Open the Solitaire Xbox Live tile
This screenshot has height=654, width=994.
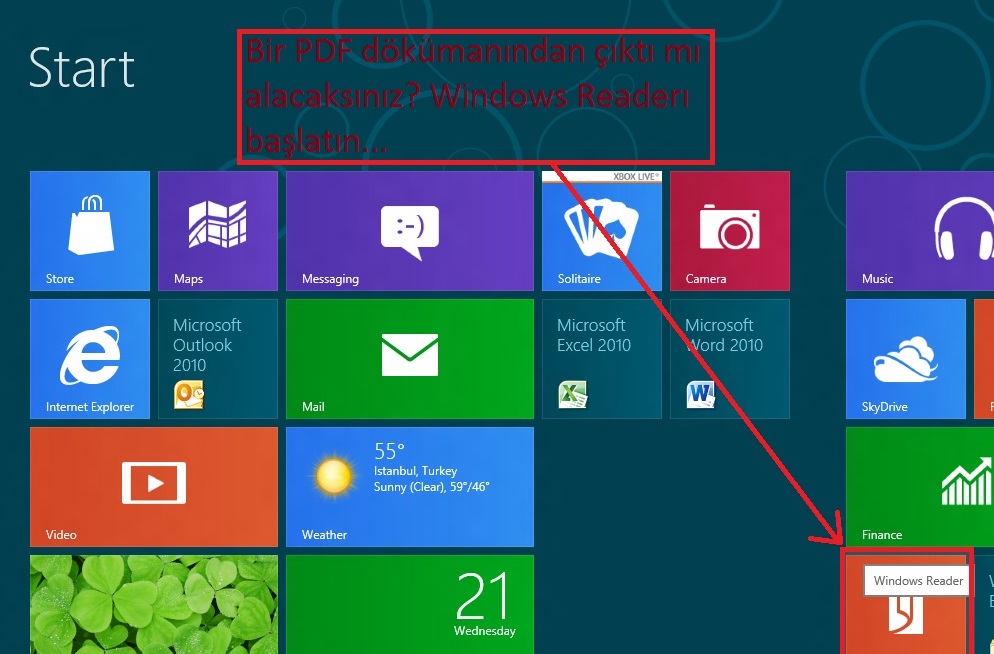(602, 231)
